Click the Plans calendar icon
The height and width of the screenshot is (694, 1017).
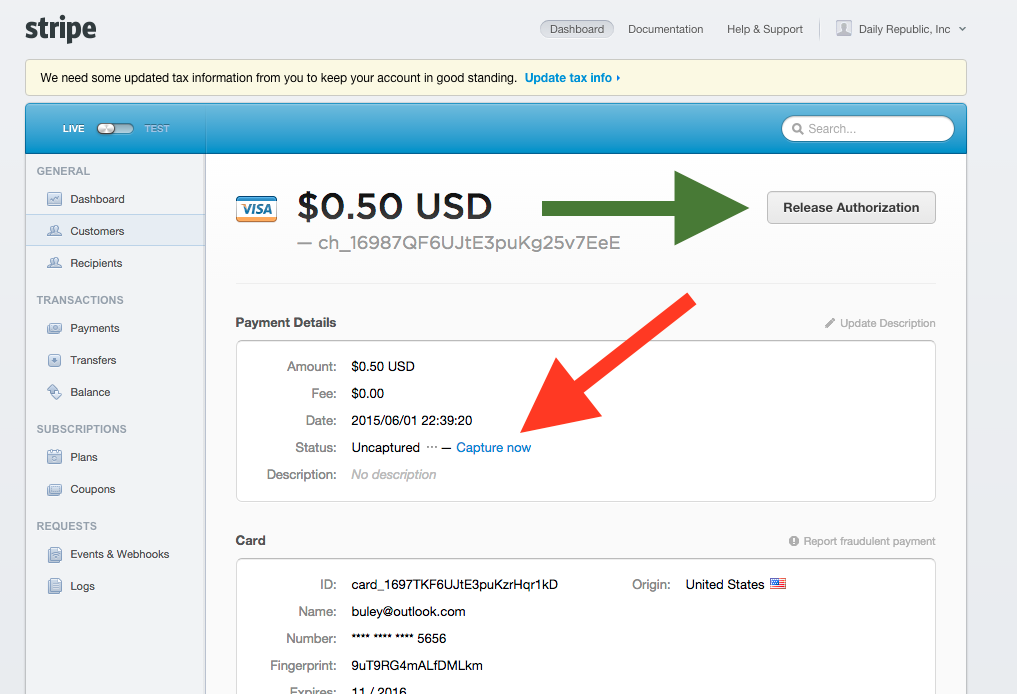point(54,457)
